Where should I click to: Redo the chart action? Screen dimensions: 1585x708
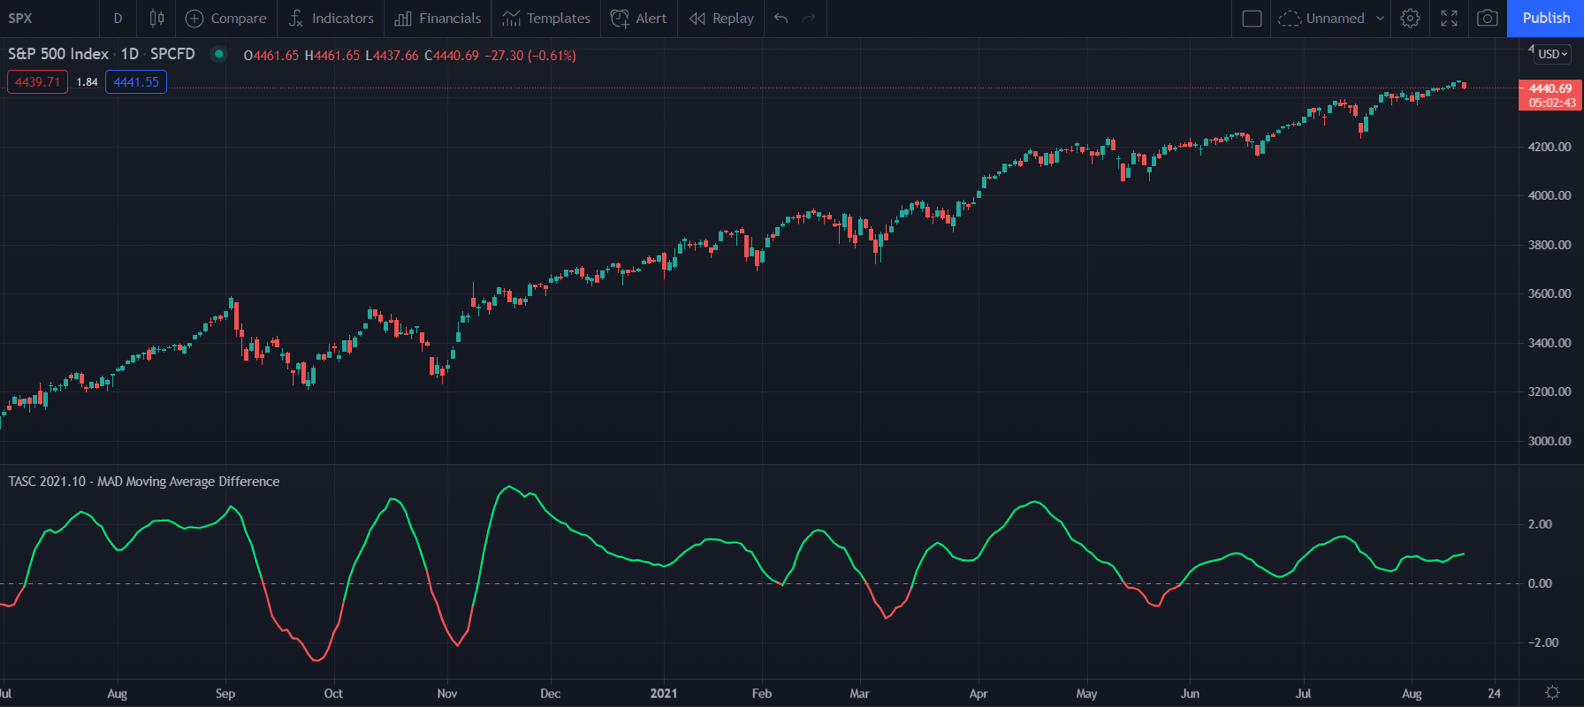(809, 18)
